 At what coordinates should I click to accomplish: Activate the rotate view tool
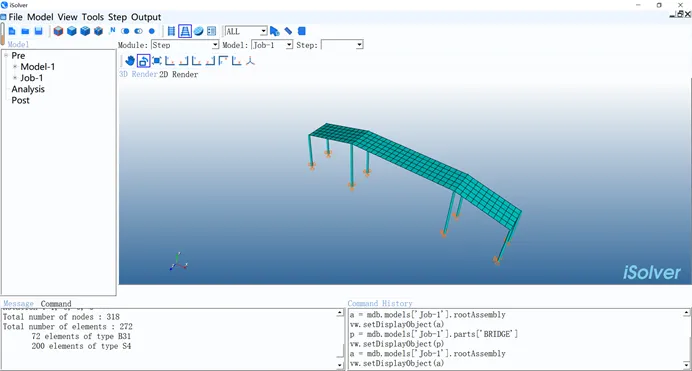tap(143, 61)
